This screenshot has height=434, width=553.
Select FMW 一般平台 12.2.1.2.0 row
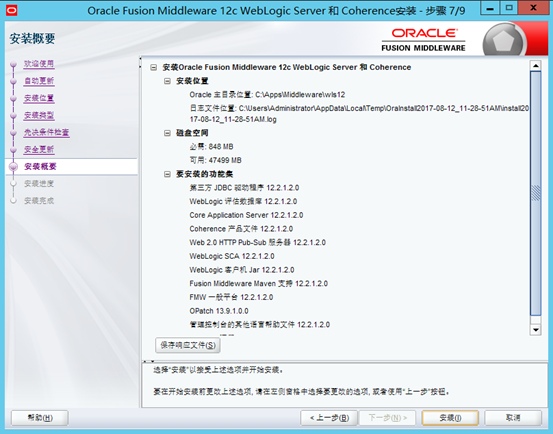coord(231,298)
